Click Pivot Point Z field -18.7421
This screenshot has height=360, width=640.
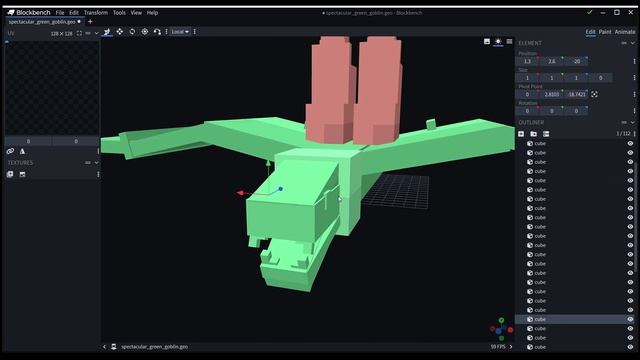[576, 94]
